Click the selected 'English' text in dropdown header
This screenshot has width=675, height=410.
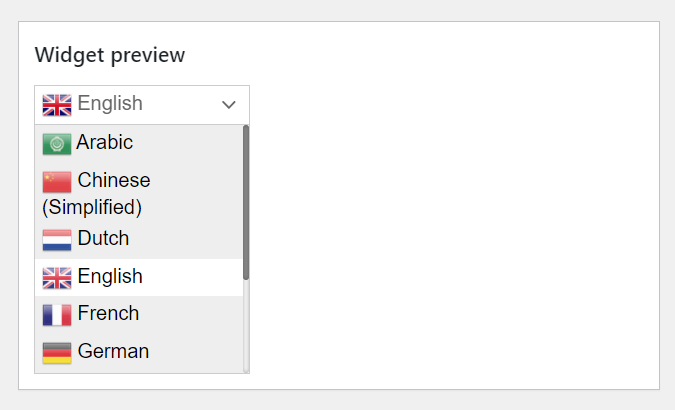coord(110,104)
